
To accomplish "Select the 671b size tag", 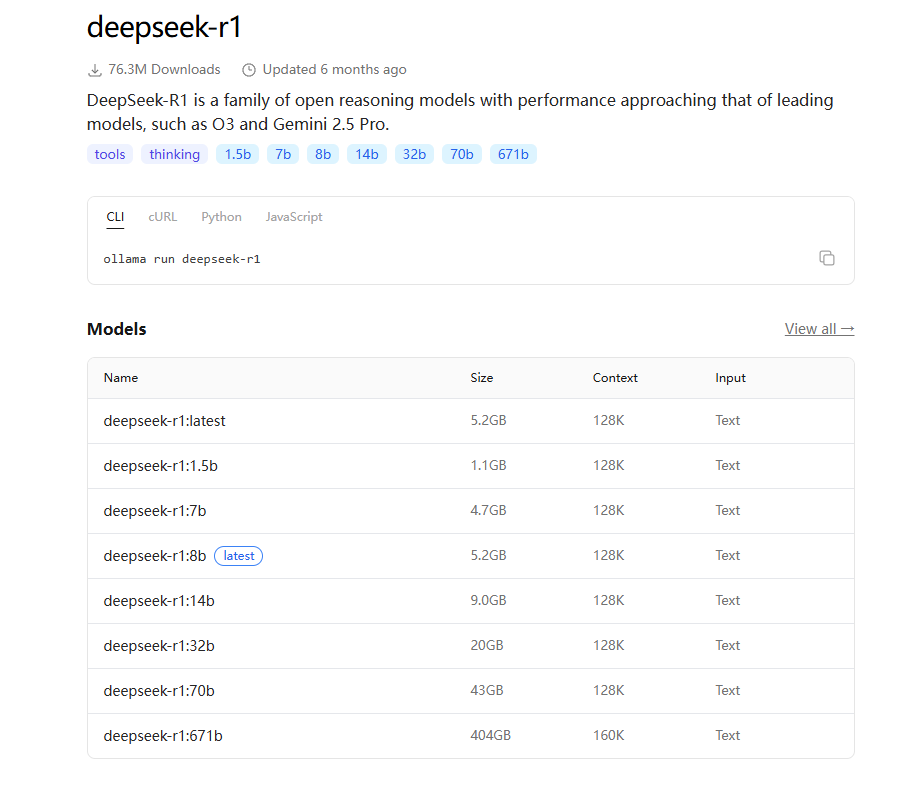I will tap(513, 155).
